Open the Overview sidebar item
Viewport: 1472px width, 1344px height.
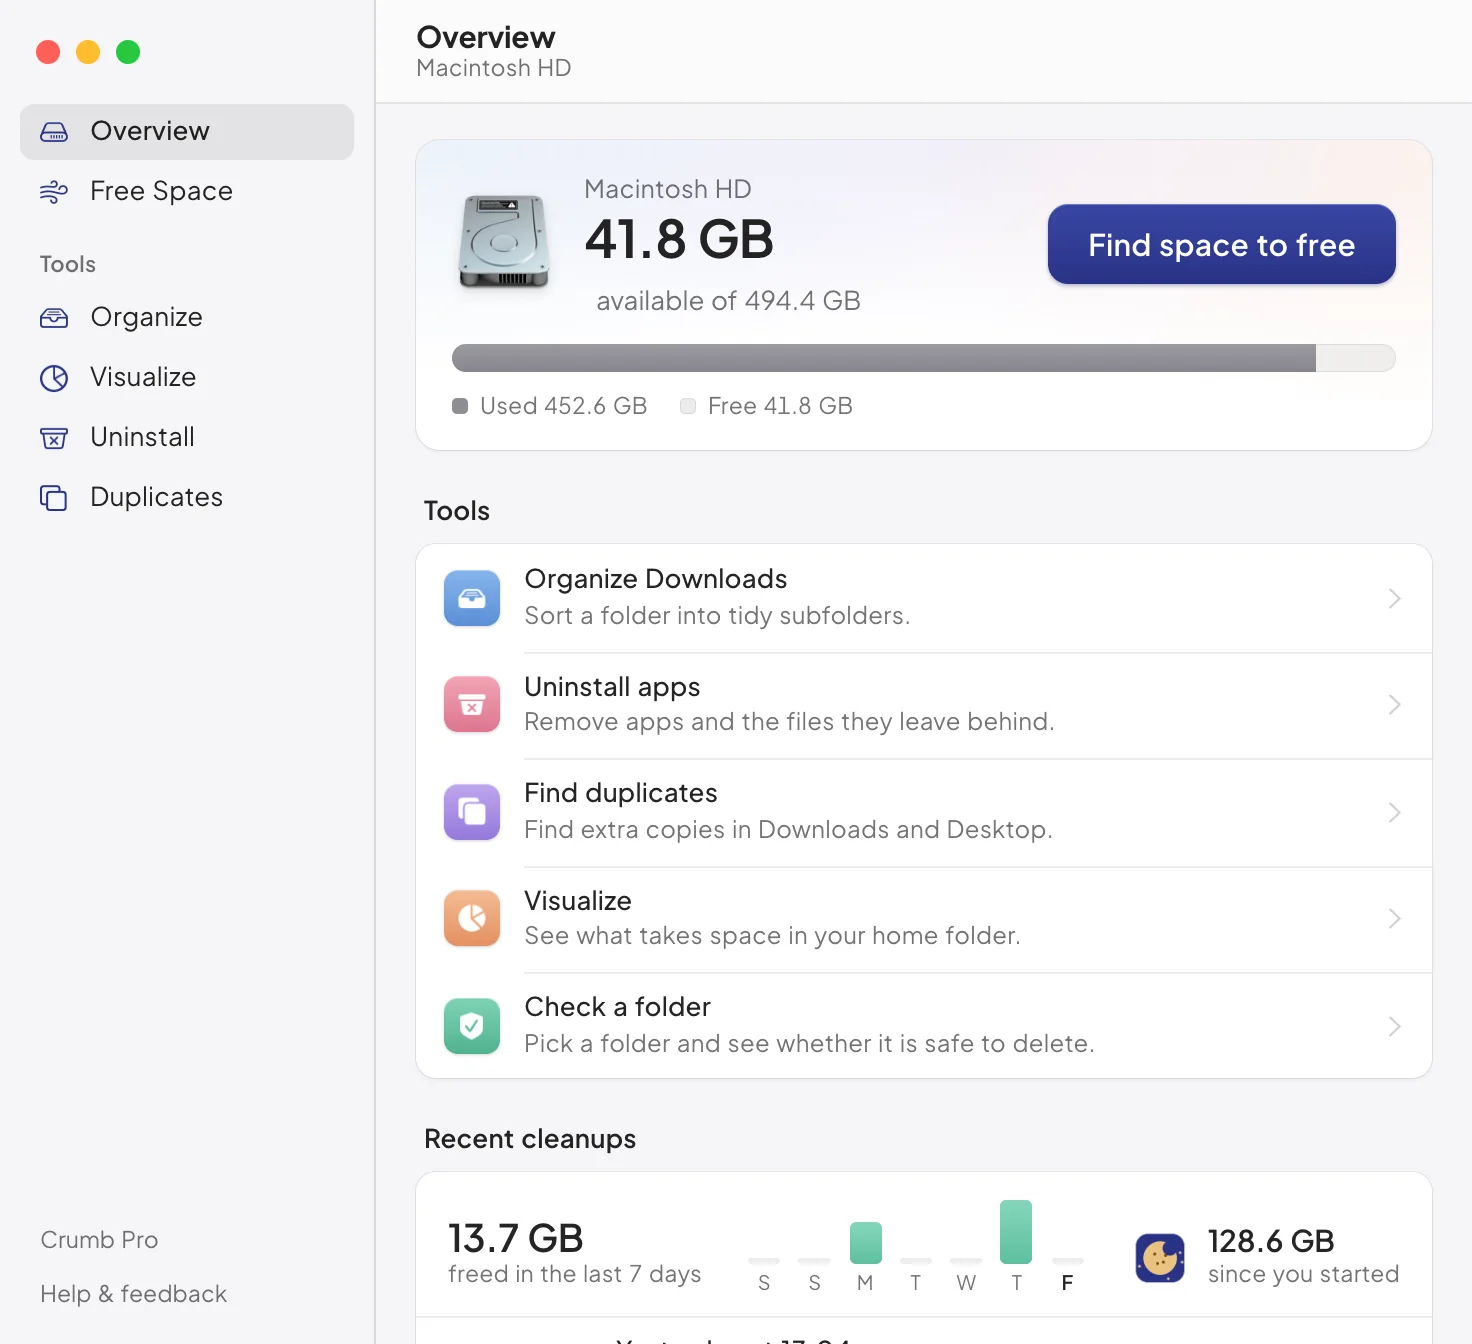pos(187,132)
